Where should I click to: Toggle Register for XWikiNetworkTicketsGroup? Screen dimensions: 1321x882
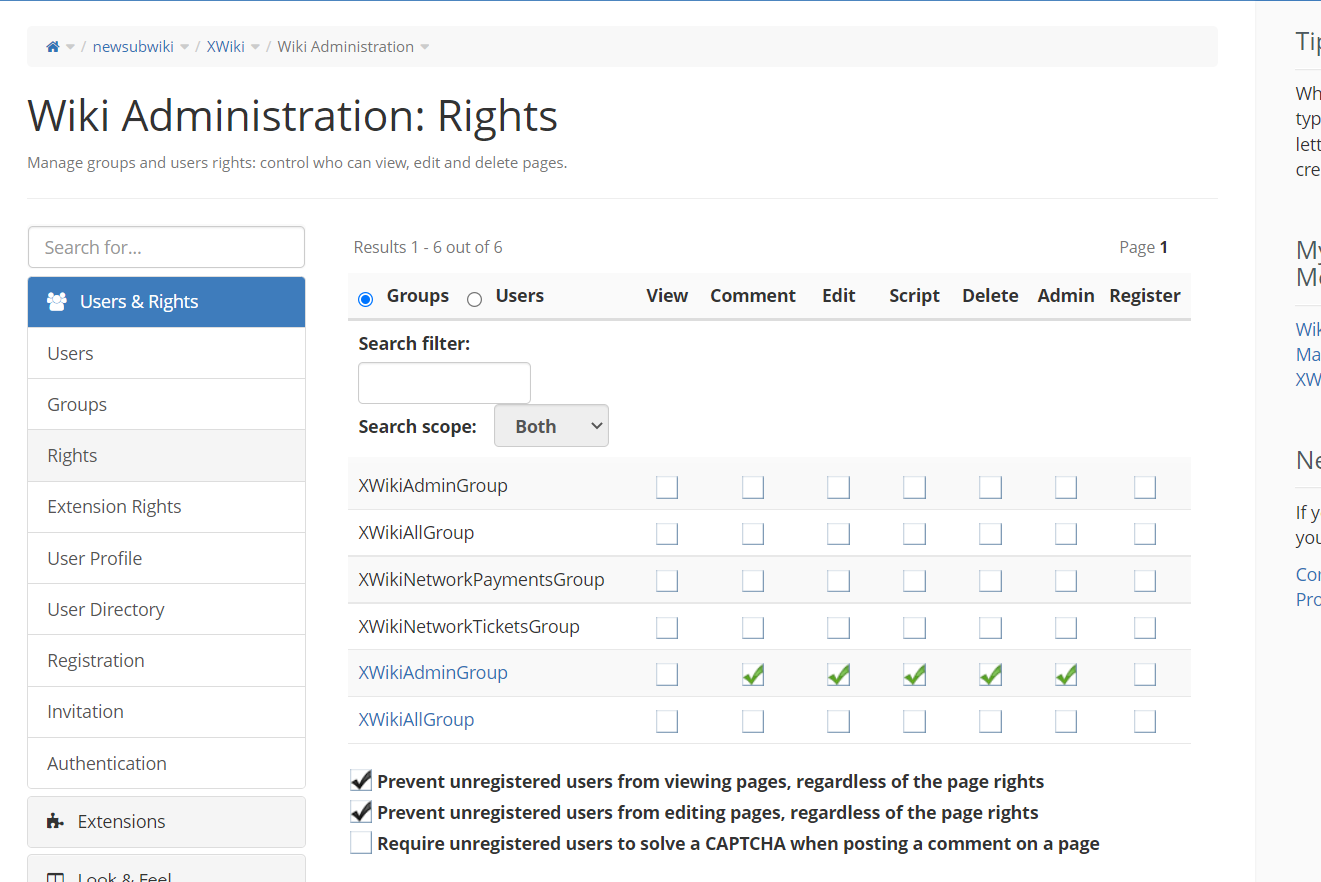coord(1145,627)
